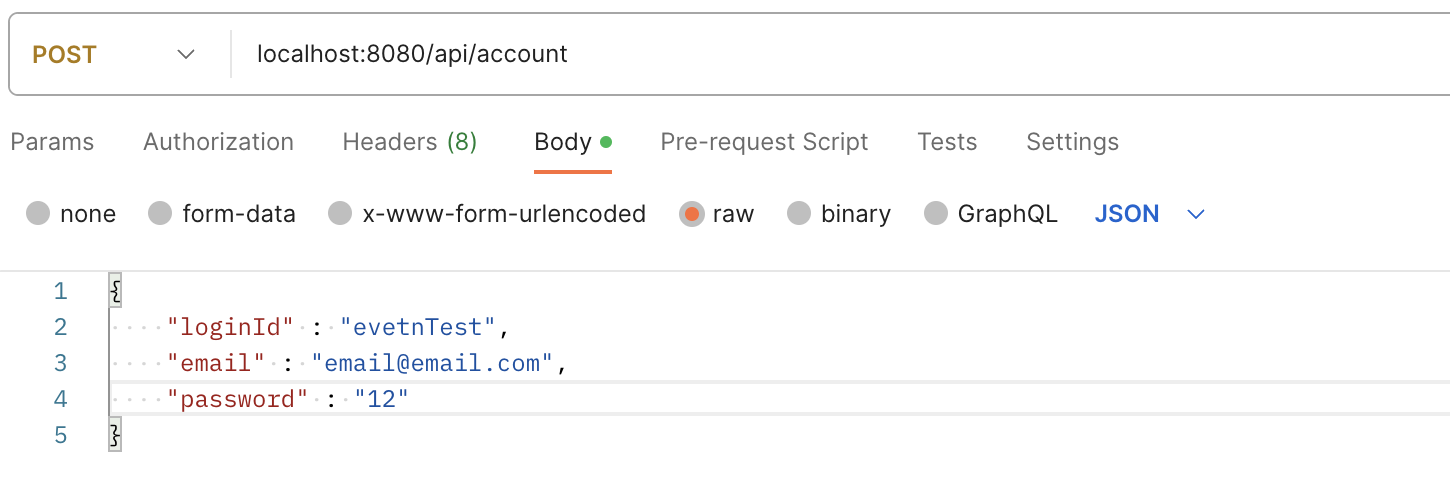Select the GraphQL body type

pos(936,214)
